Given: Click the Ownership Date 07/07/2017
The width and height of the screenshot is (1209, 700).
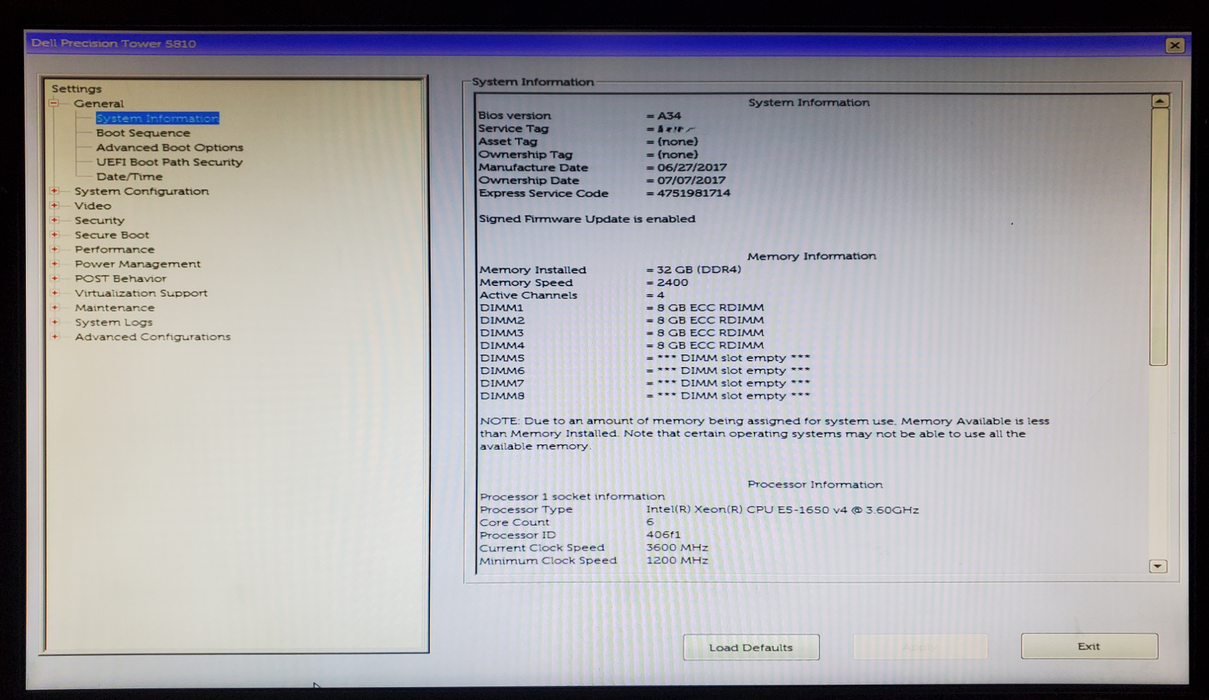Looking at the screenshot, I should 692,181.
